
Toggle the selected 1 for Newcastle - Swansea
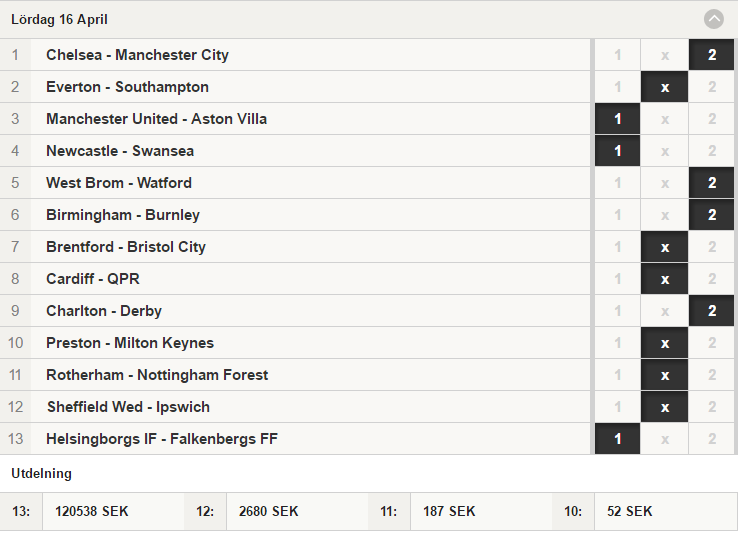tap(618, 151)
